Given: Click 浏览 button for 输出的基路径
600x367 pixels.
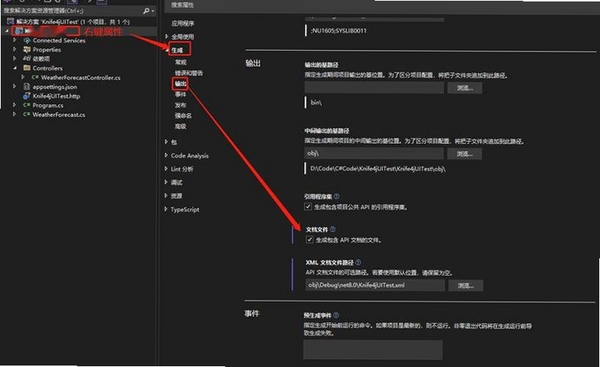Looking at the screenshot, I should point(465,88).
